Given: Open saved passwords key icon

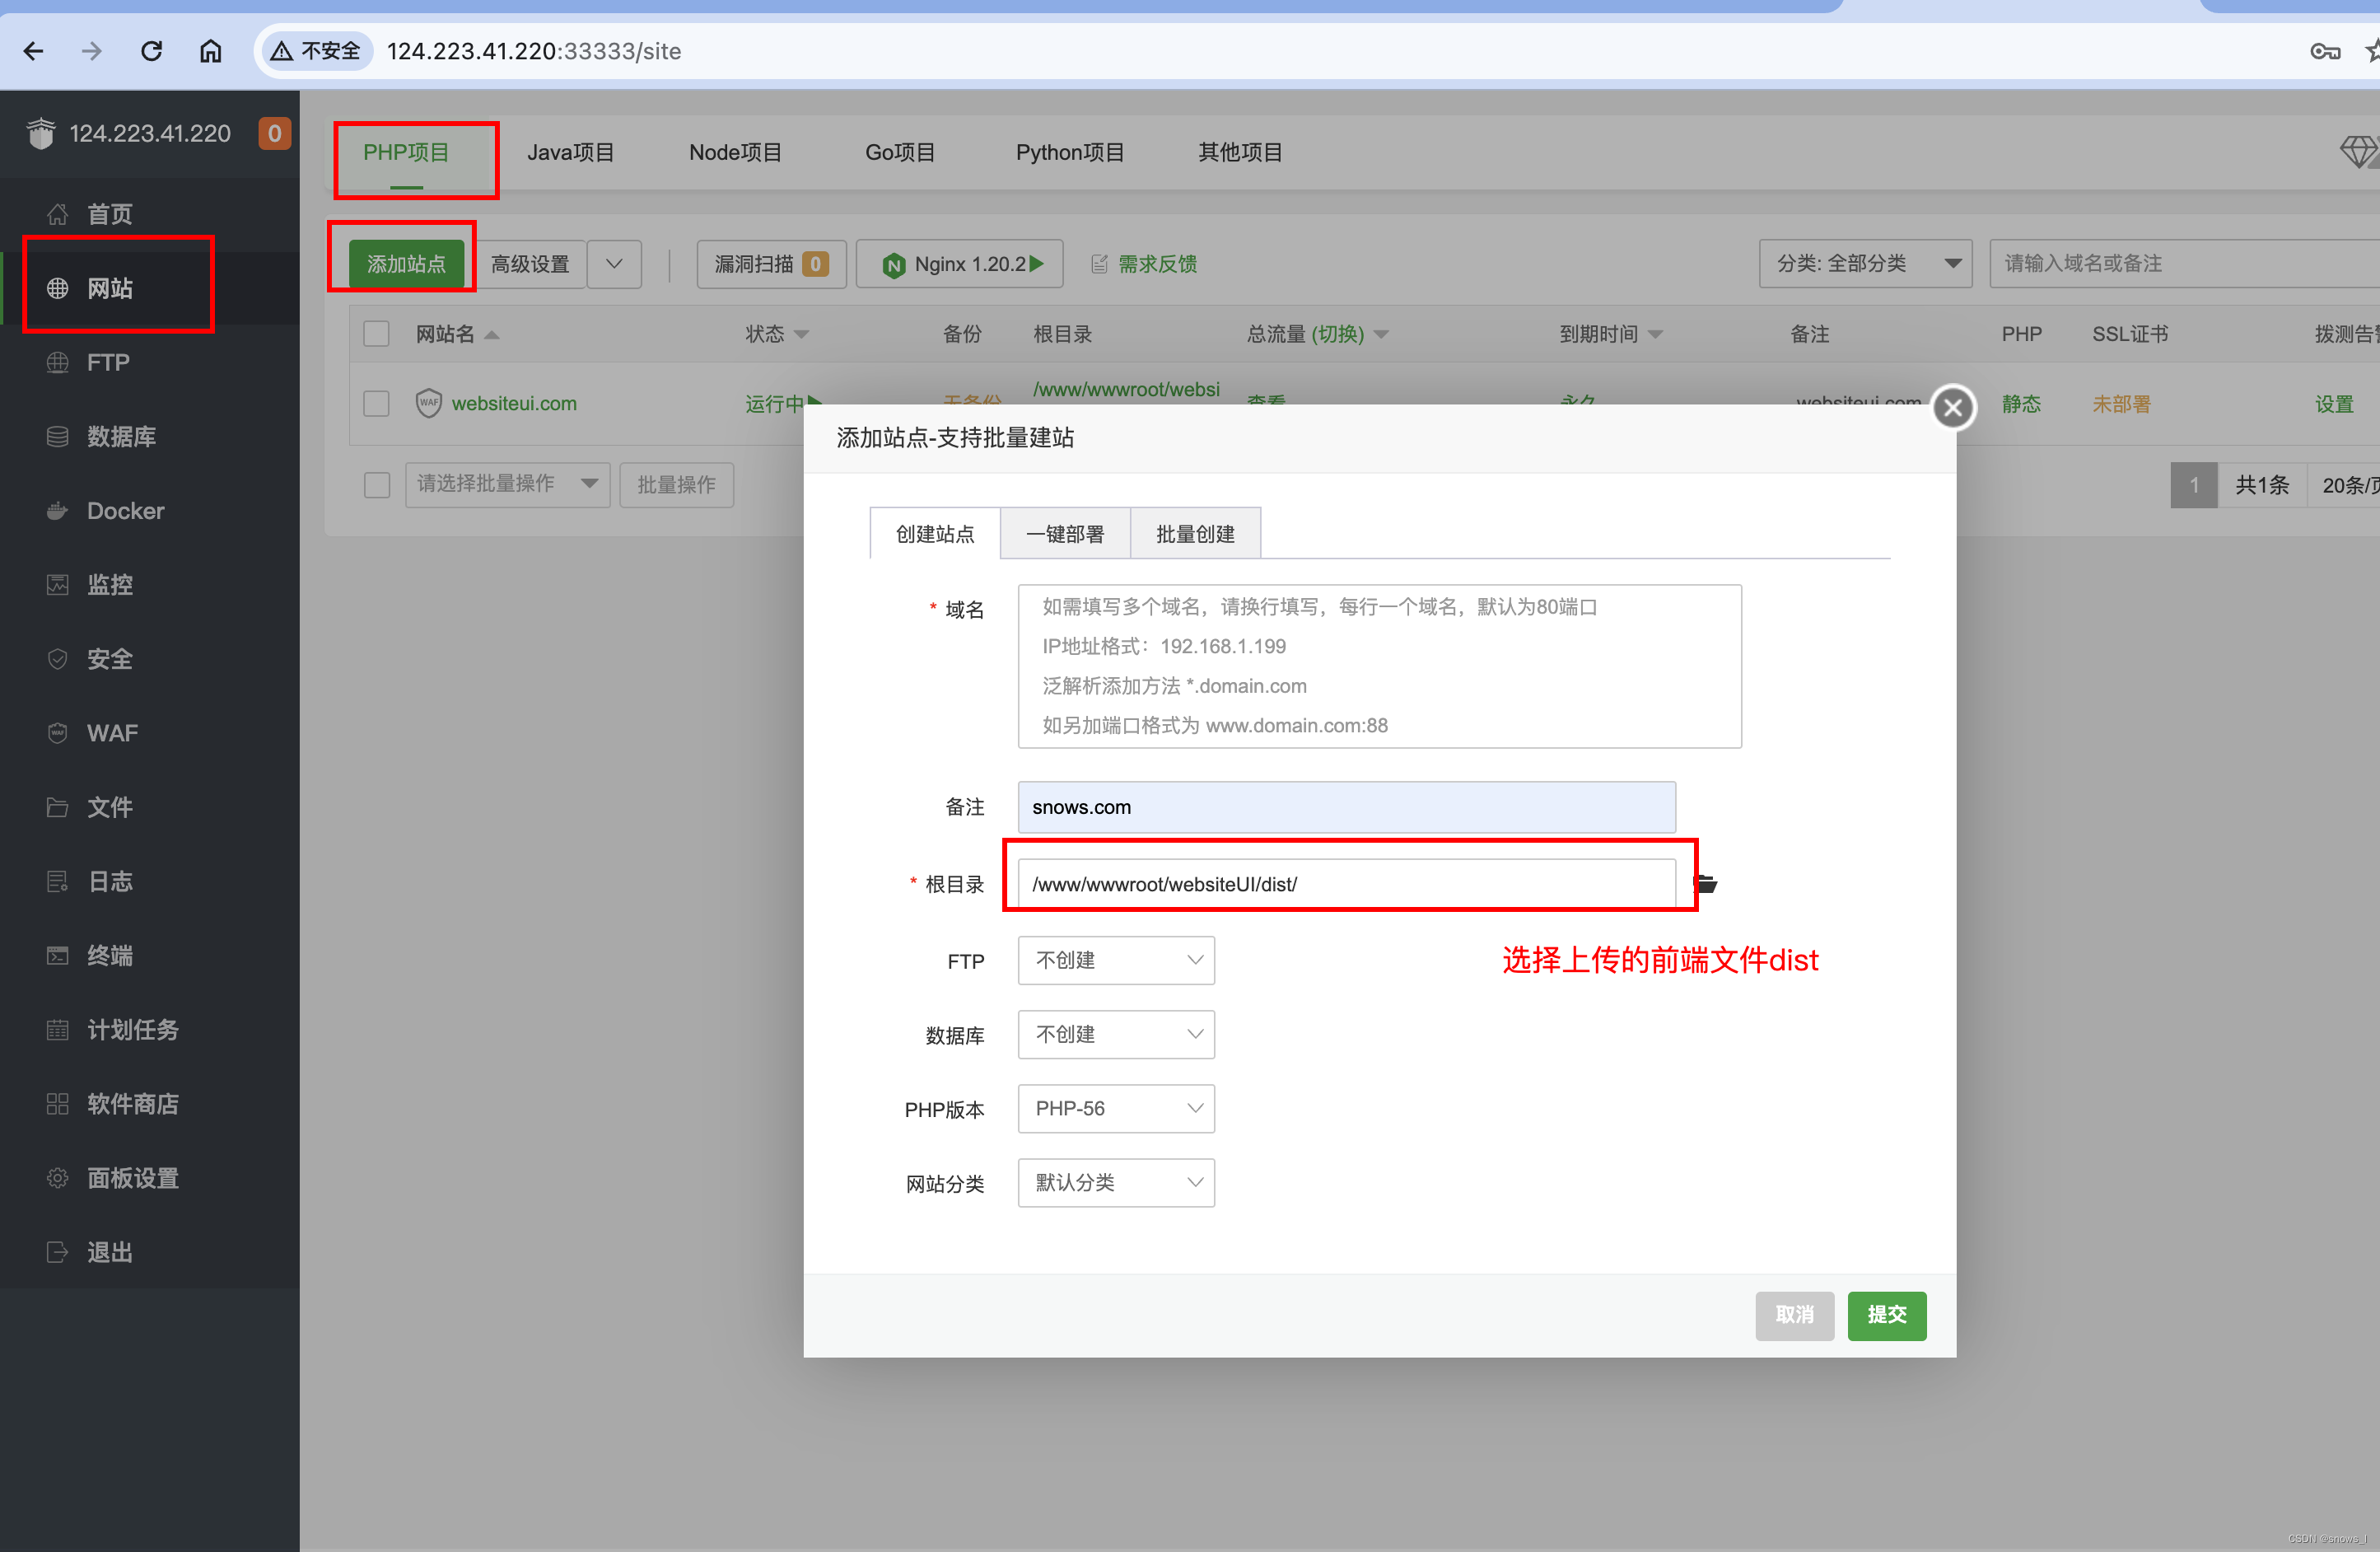Looking at the screenshot, I should [2325, 51].
